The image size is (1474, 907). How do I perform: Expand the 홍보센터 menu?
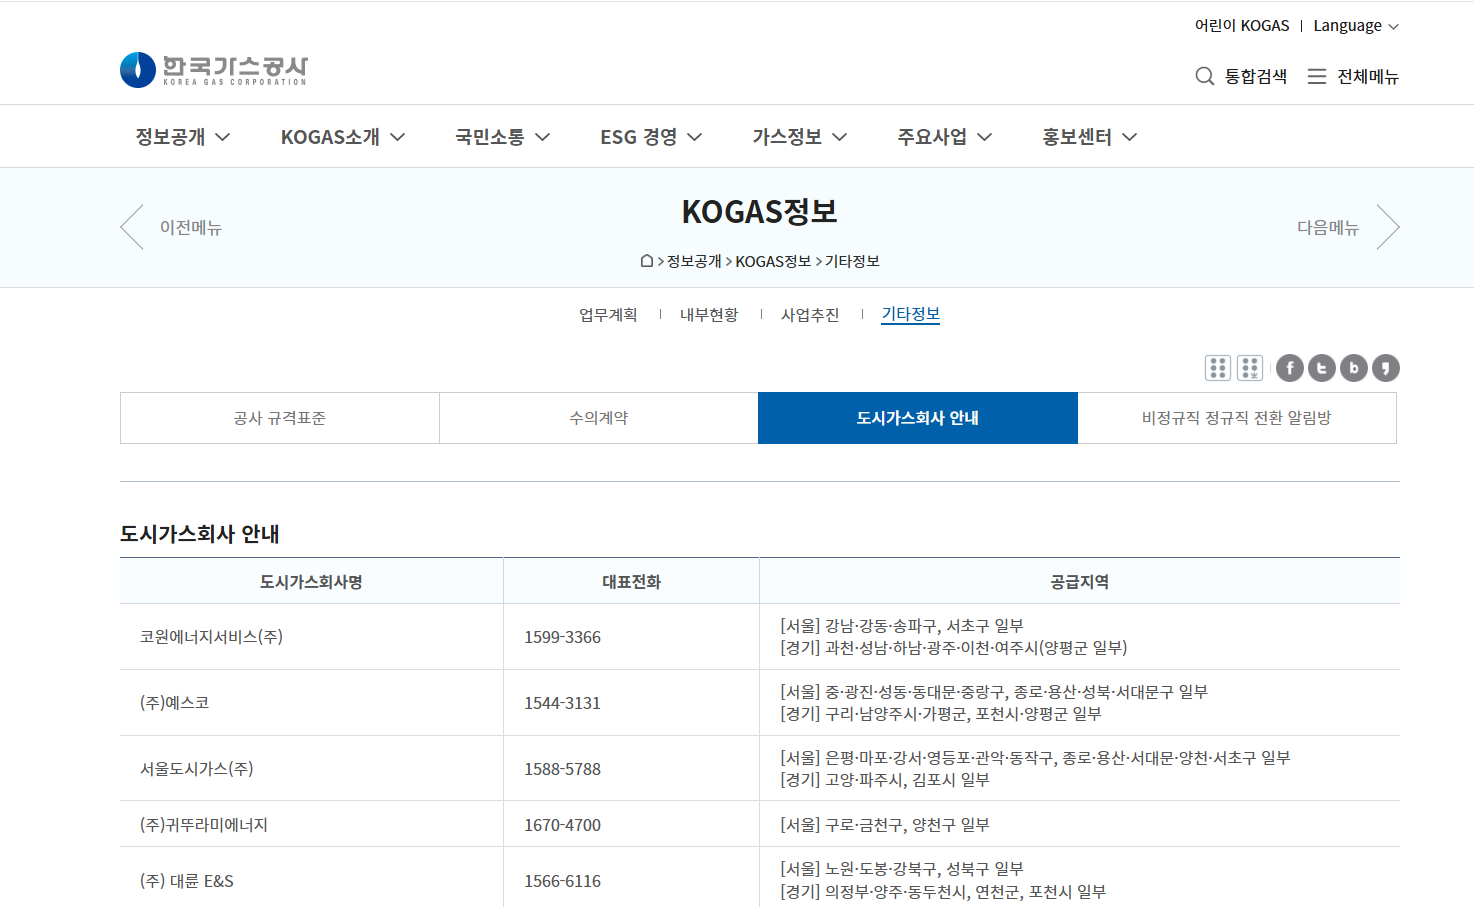[1090, 137]
